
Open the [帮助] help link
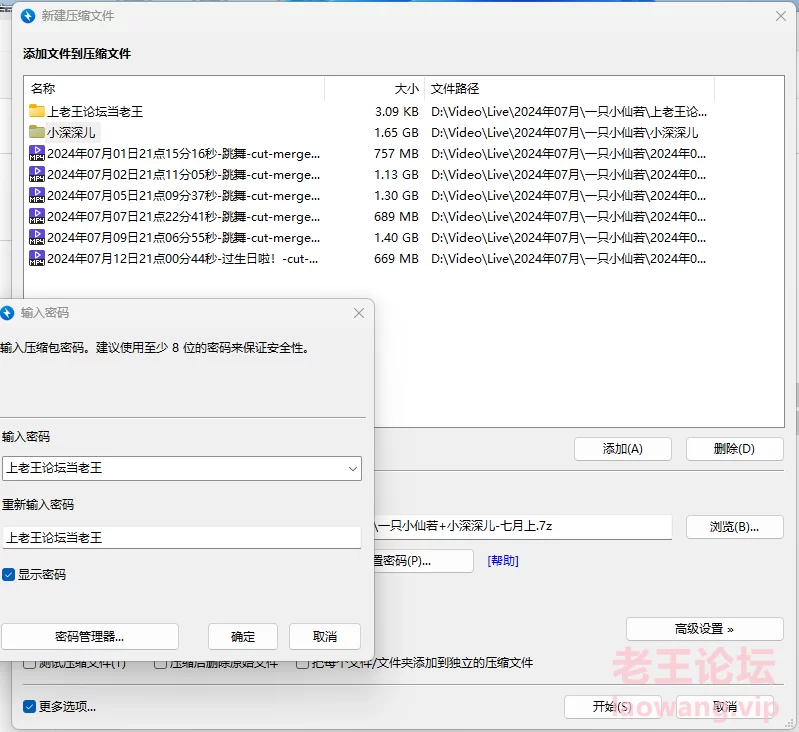click(x=502, y=561)
